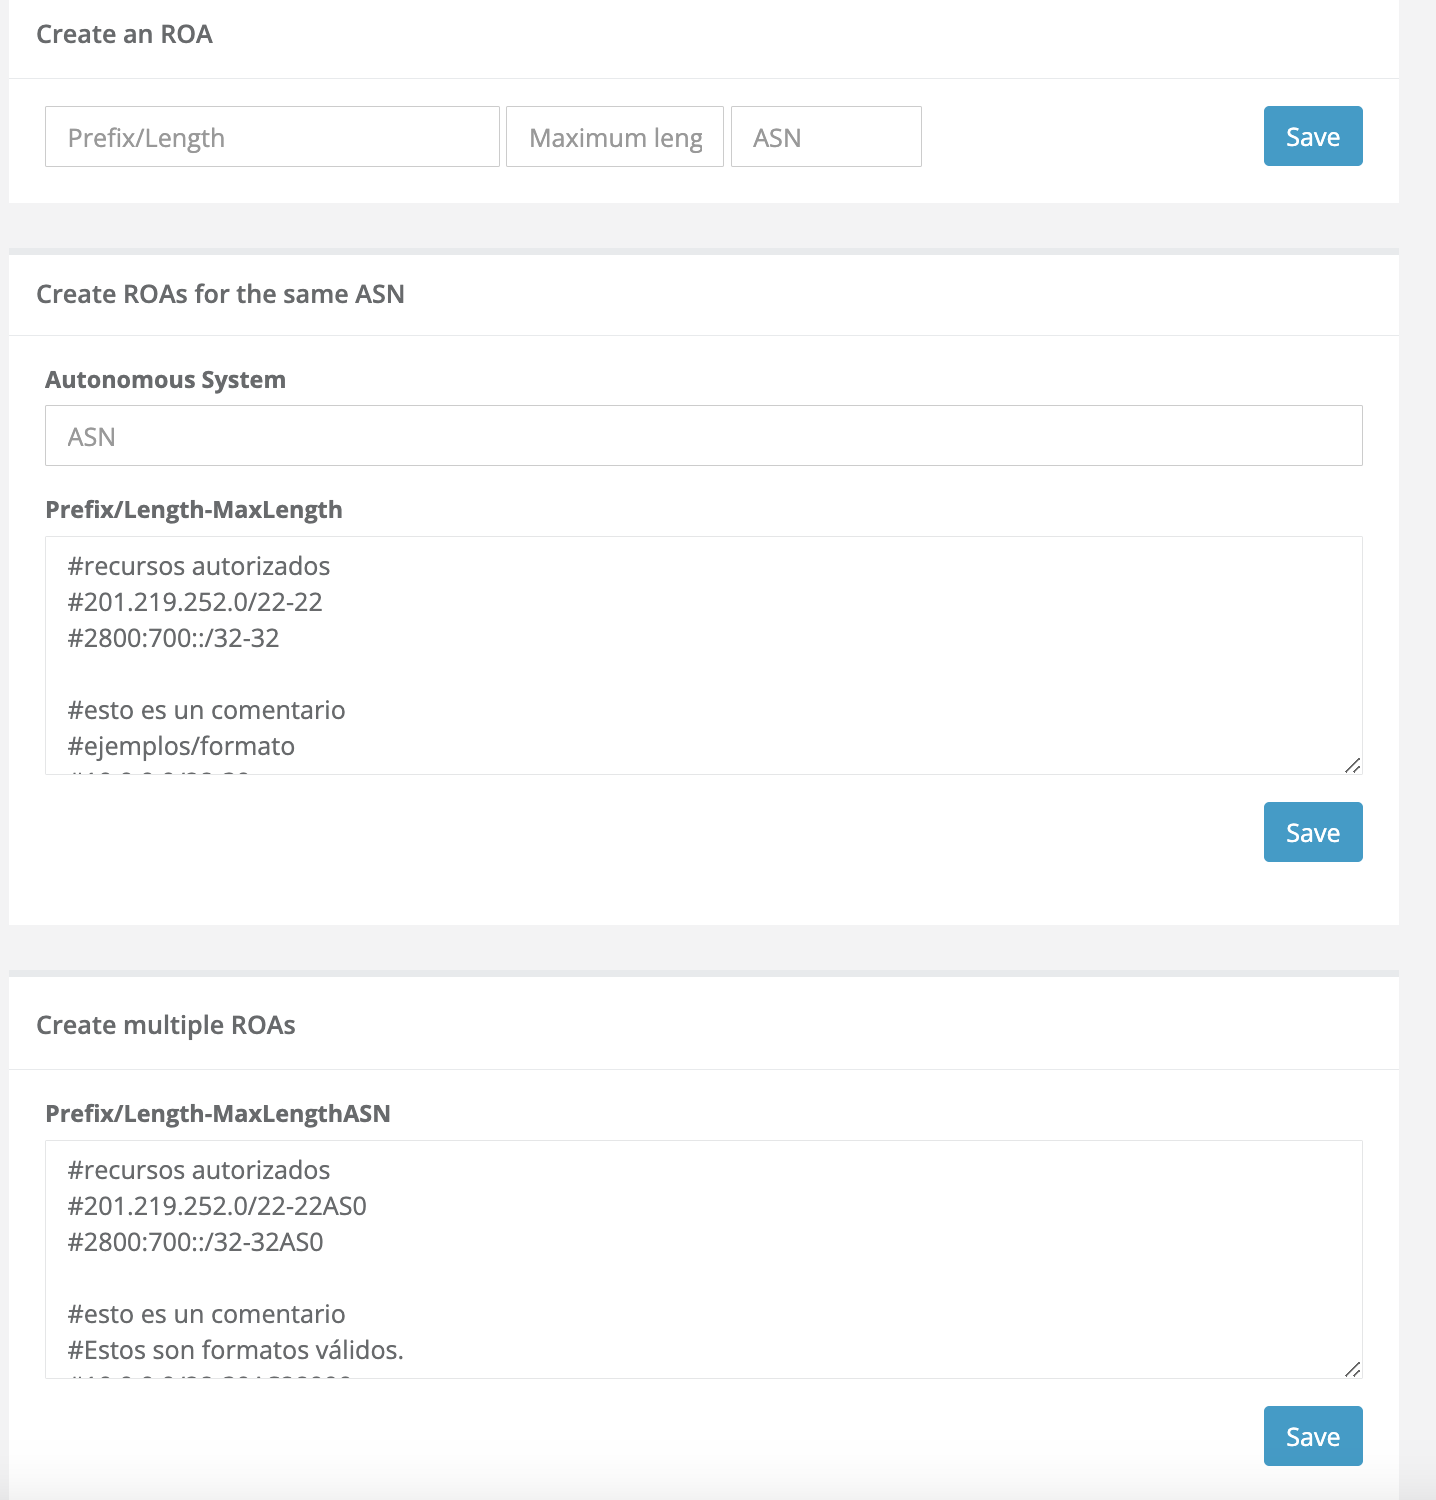1436x1500 pixels.
Task: Click the Save button for same-ASN ROAs
Action: pos(1312,832)
